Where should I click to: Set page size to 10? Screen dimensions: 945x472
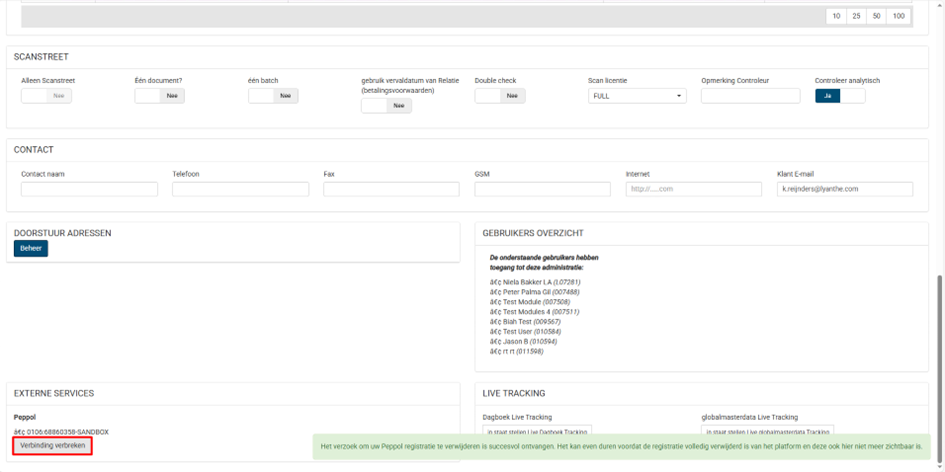pyautogui.click(x=836, y=16)
